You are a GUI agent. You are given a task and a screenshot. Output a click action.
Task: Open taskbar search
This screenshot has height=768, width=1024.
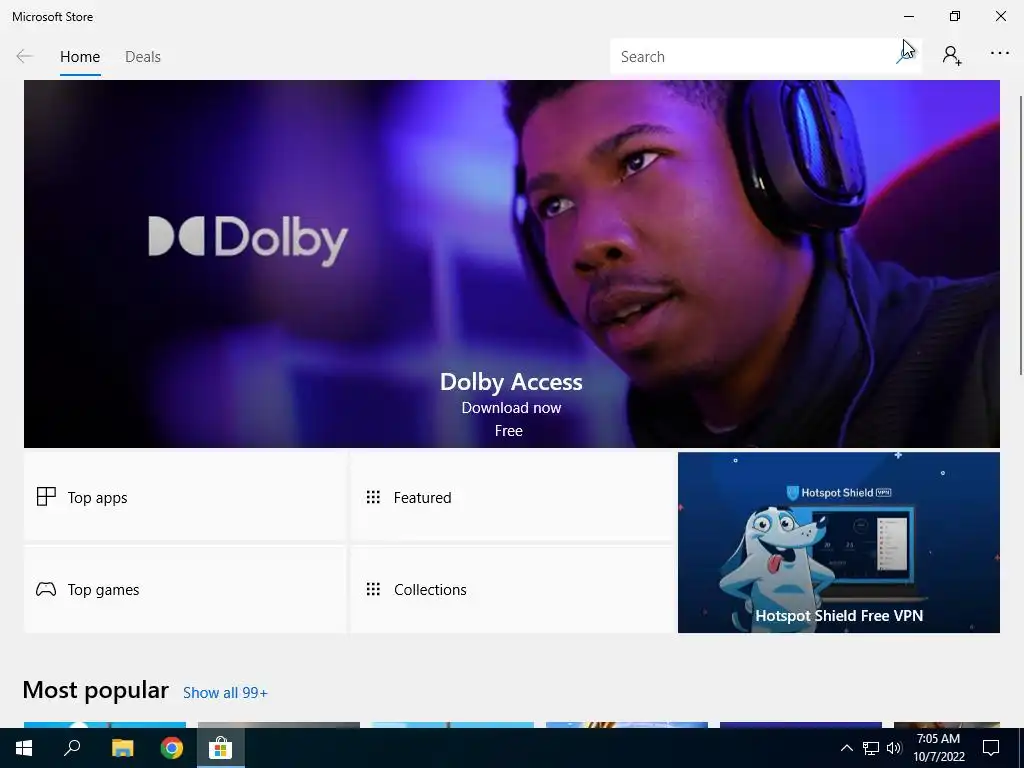pos(72,748)
